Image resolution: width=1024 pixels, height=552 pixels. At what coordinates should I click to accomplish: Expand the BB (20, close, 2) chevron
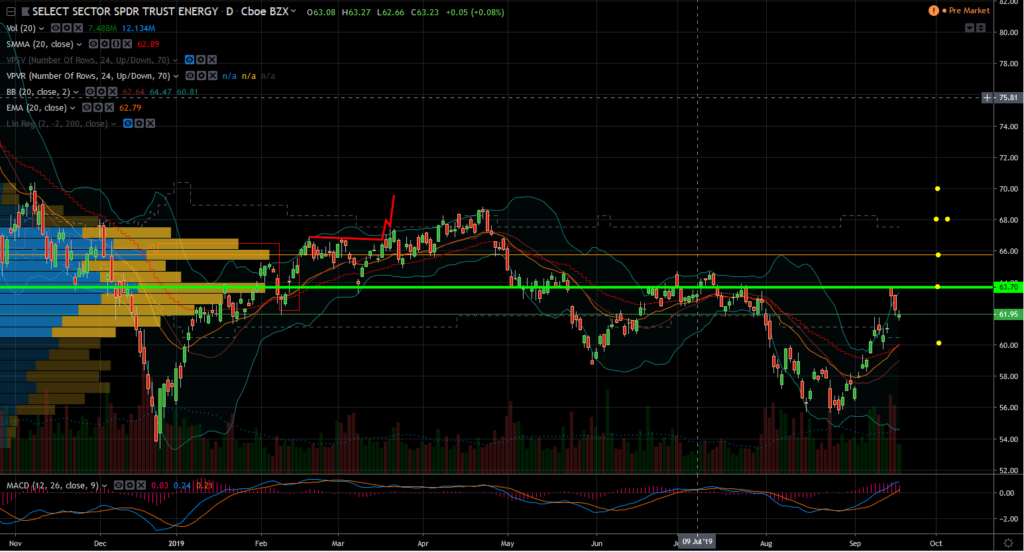[76, 92]
